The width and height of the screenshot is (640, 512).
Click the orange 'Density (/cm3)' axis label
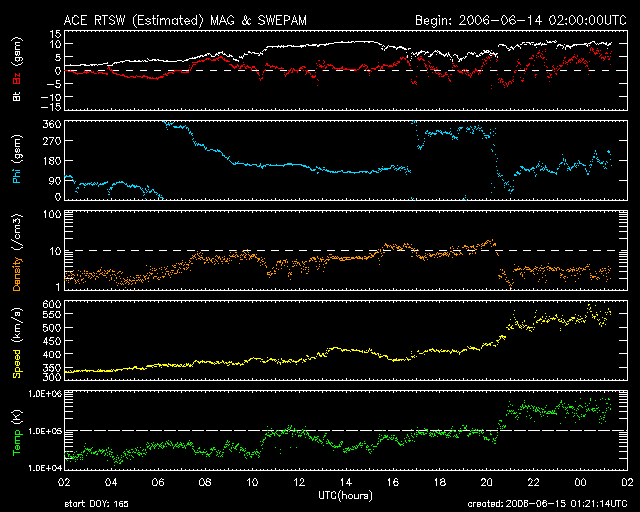tap(17, 252)
